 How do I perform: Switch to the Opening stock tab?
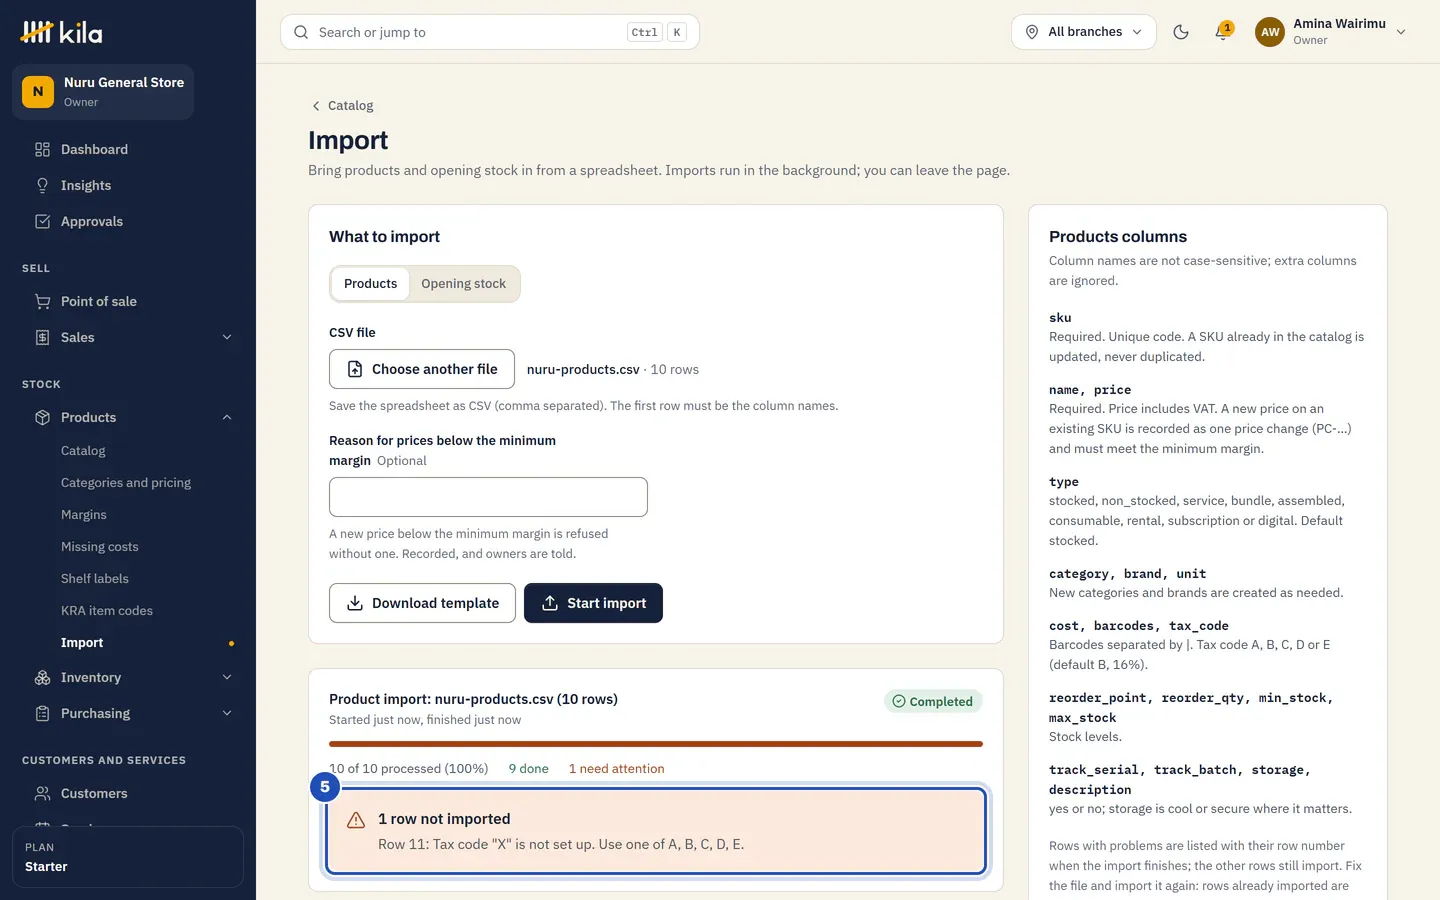point(463,284)
